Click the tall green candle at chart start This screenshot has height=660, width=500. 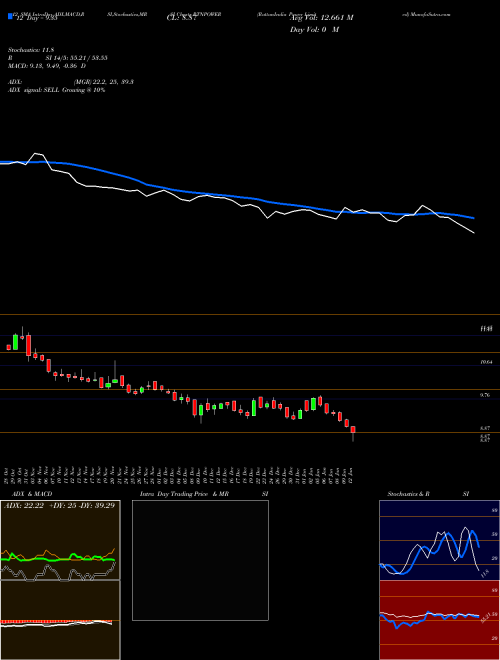[x=16, y=341]
